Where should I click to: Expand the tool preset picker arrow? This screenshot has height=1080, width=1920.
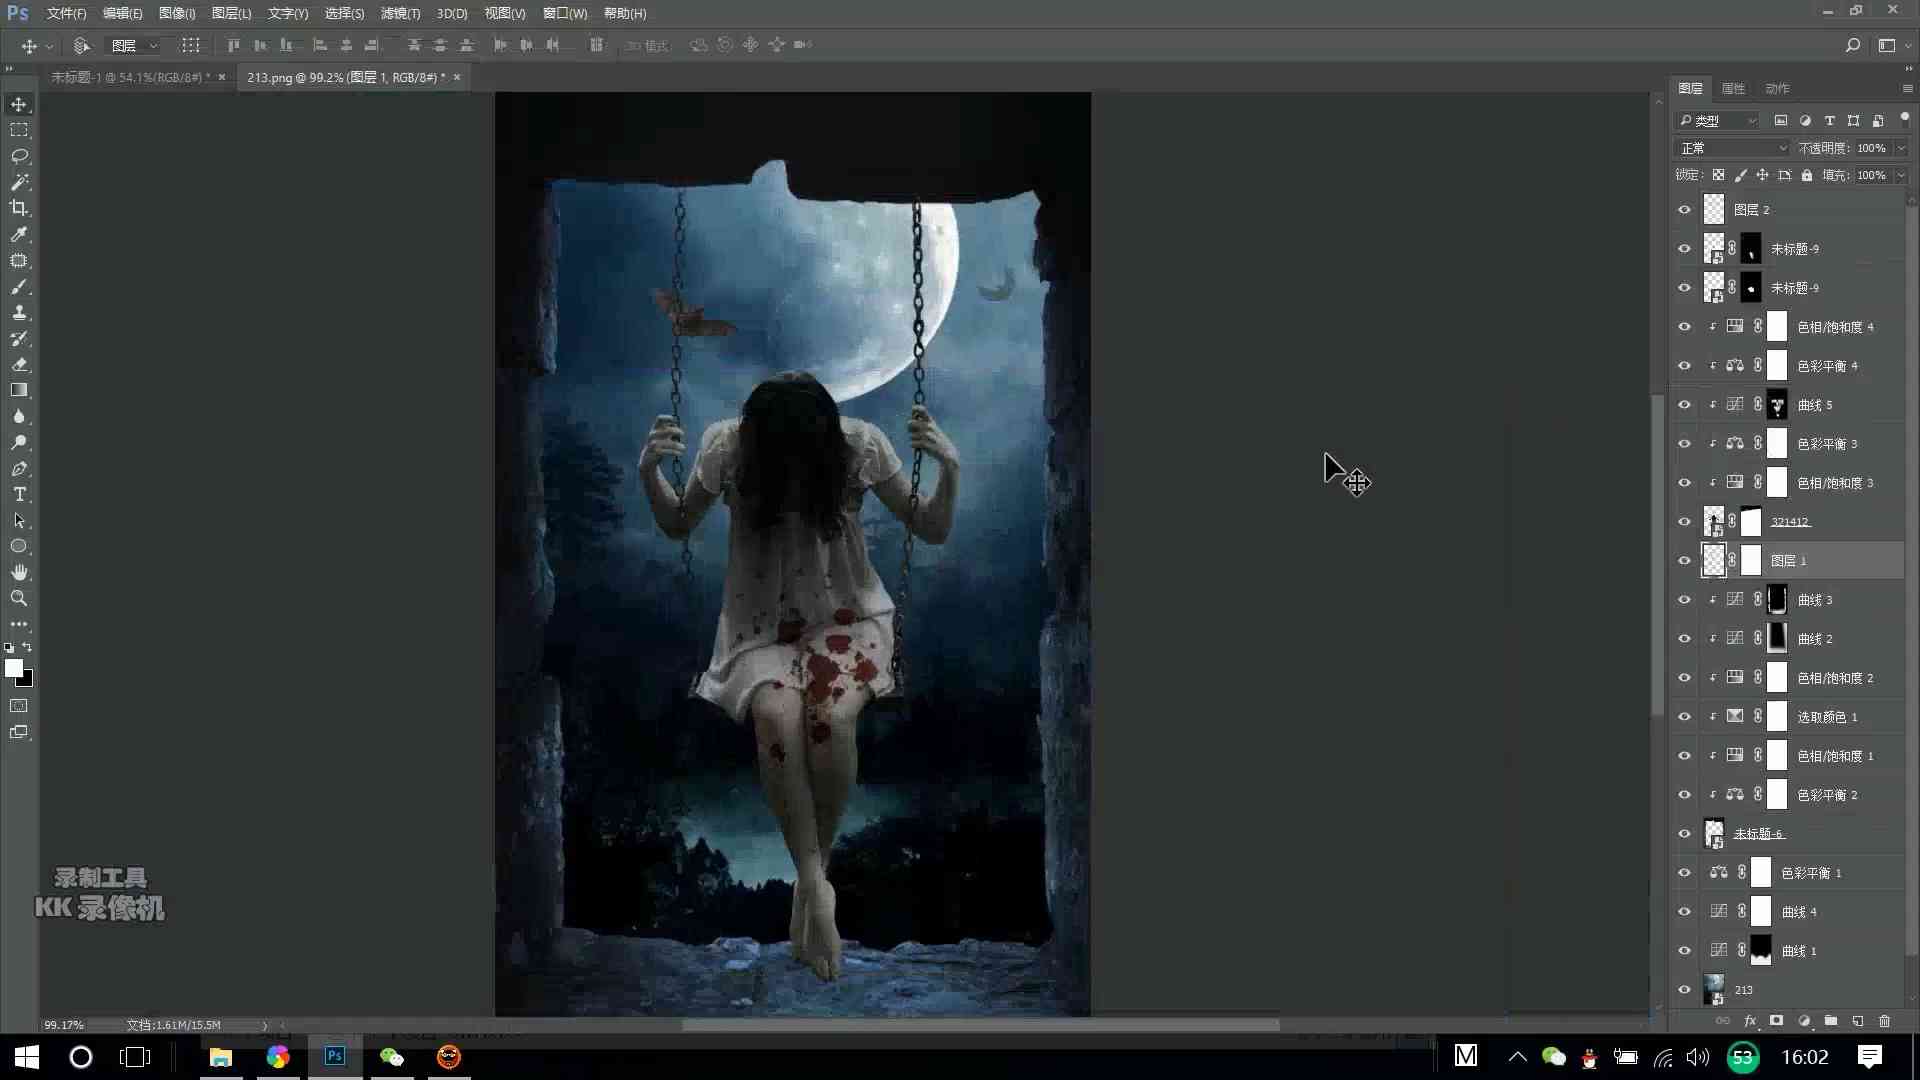49,46
